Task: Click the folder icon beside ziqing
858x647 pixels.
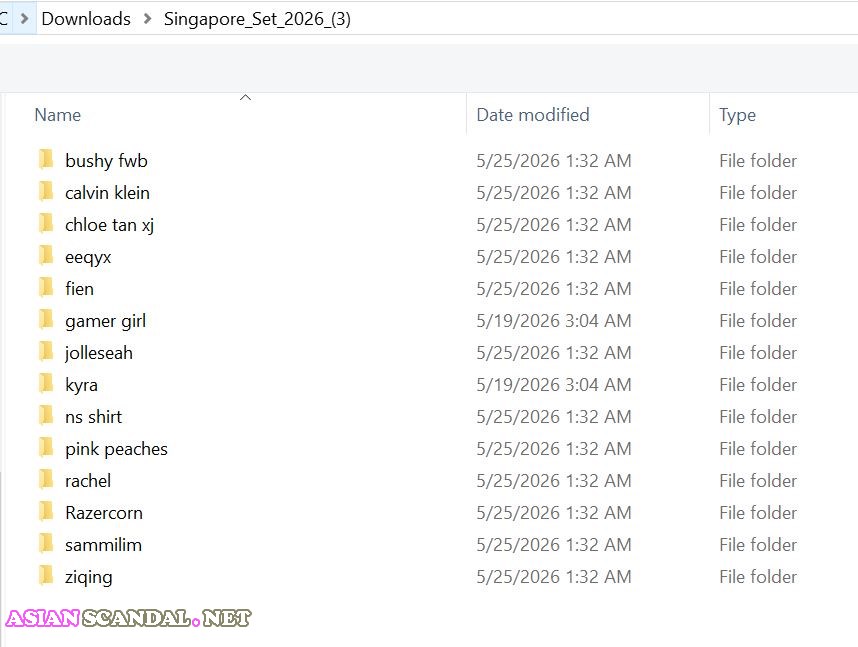Action: pyautogui.click(x=46, y=576)
